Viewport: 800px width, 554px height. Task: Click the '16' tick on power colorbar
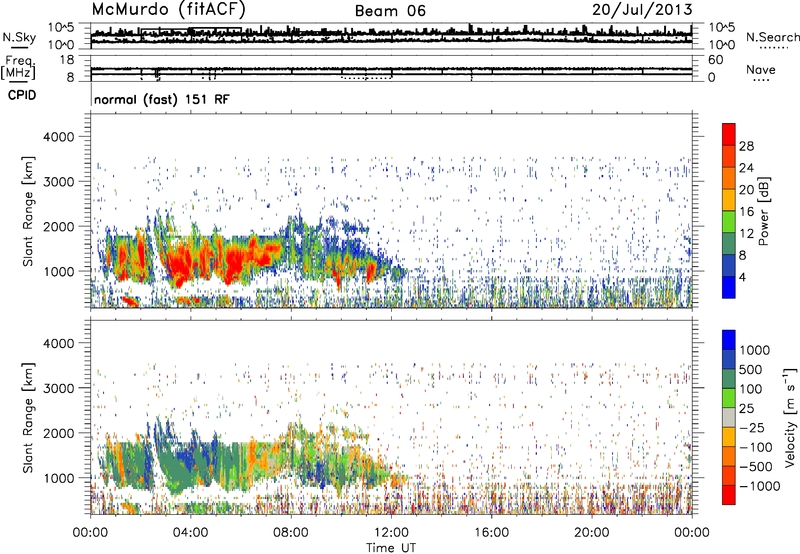coord(746,212)
